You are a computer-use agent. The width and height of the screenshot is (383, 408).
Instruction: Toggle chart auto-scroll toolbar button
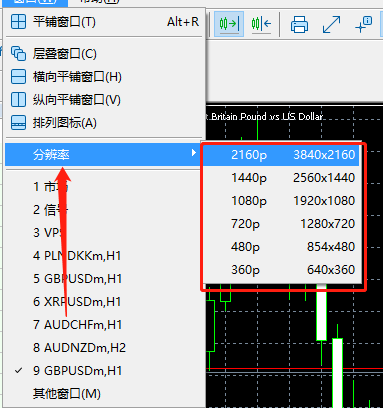click(x=229, y=24)
